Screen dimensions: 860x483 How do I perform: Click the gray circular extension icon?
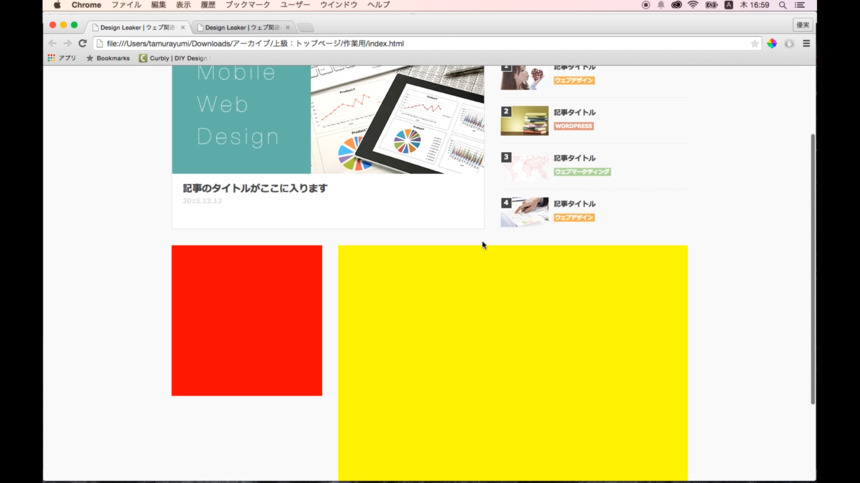[789, 43]
